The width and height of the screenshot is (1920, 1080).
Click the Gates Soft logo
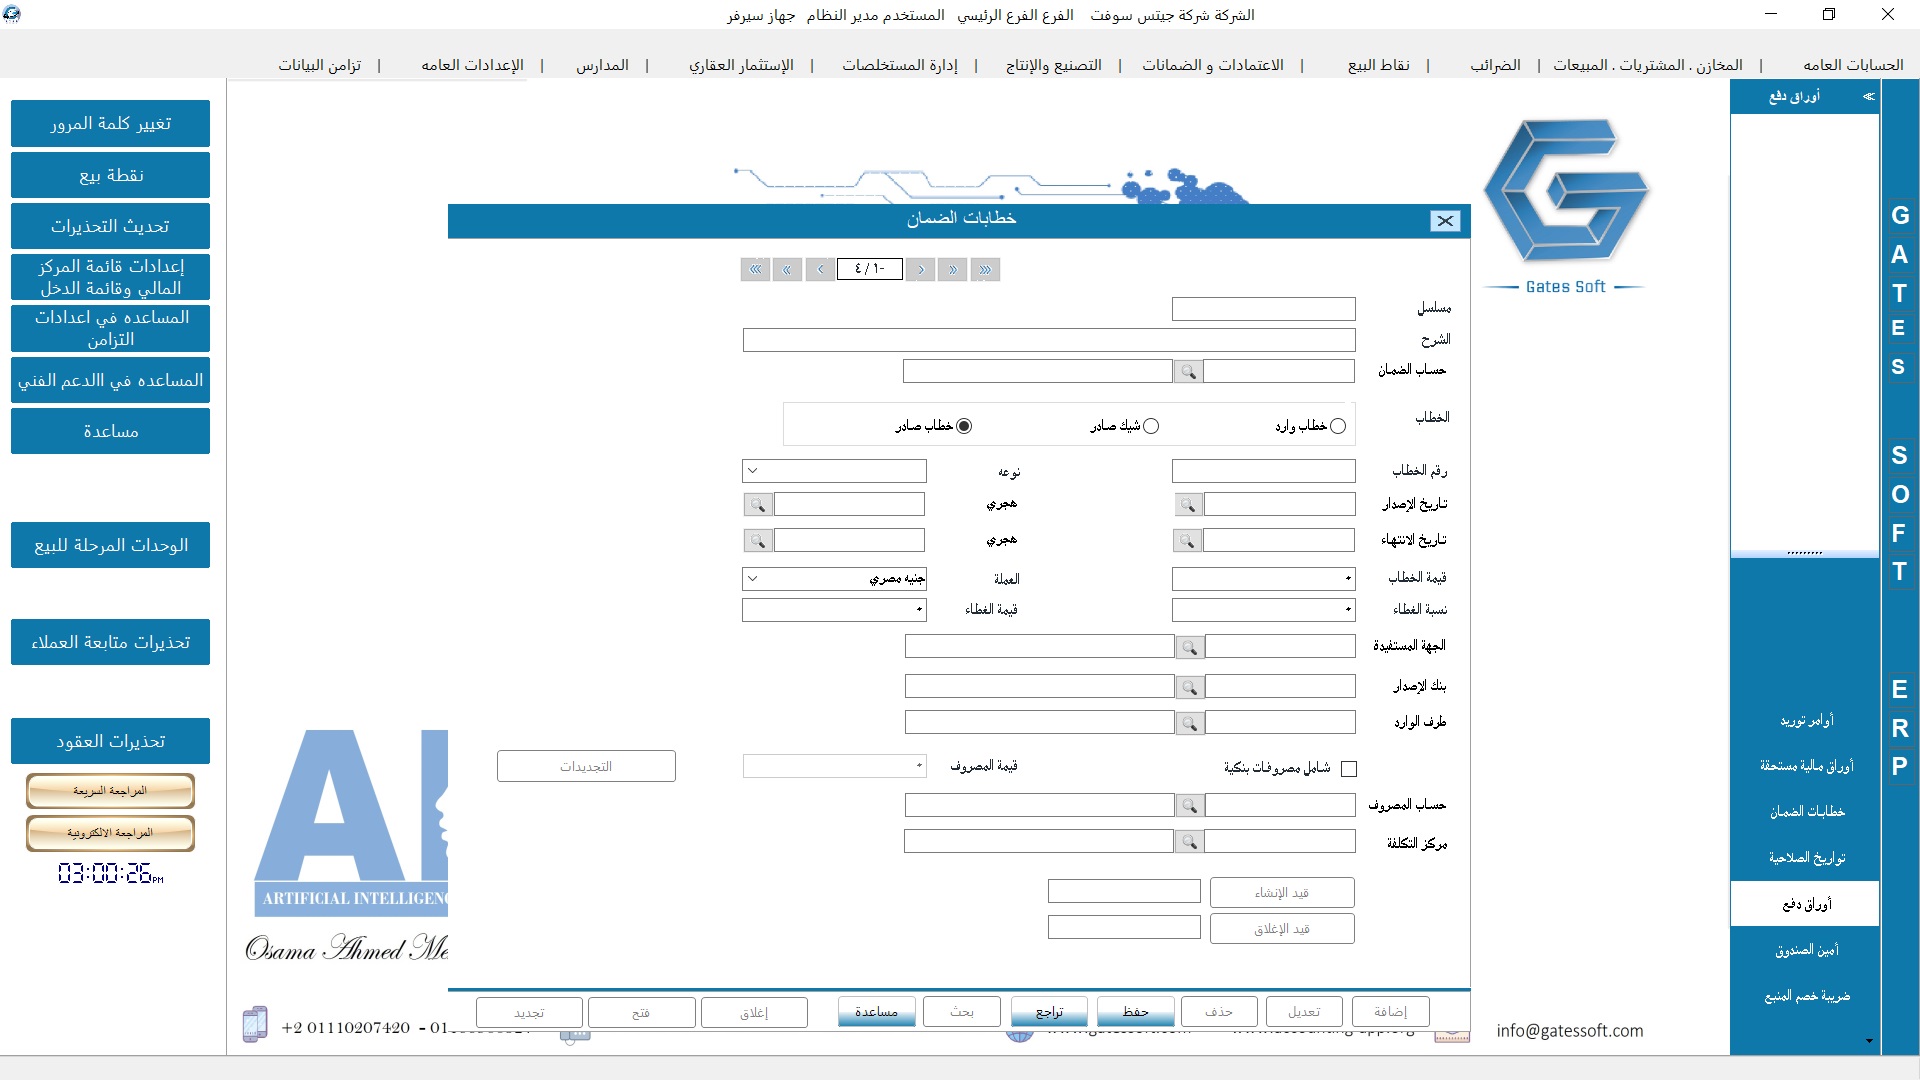coord(1565,205)
